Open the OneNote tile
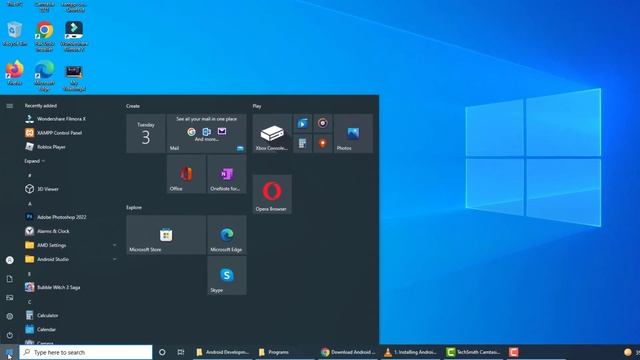The image size is (640, 360). click(x=227, y=174)
